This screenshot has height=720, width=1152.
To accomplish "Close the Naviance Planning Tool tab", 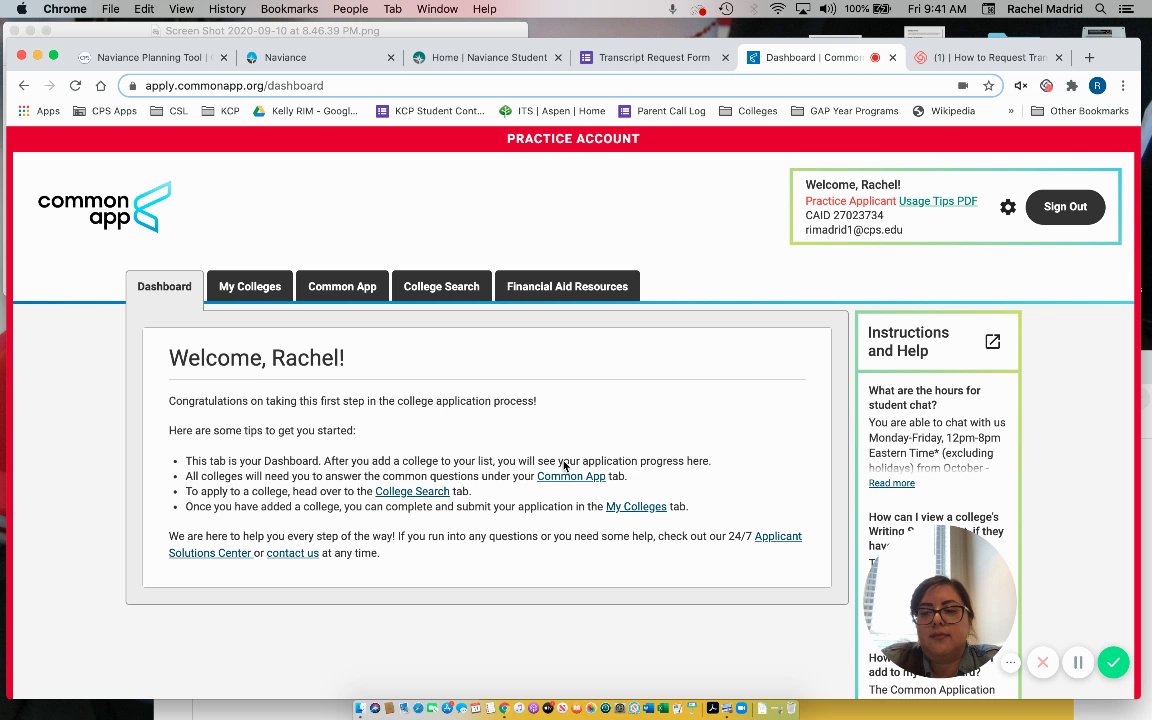I will [224, 57].
